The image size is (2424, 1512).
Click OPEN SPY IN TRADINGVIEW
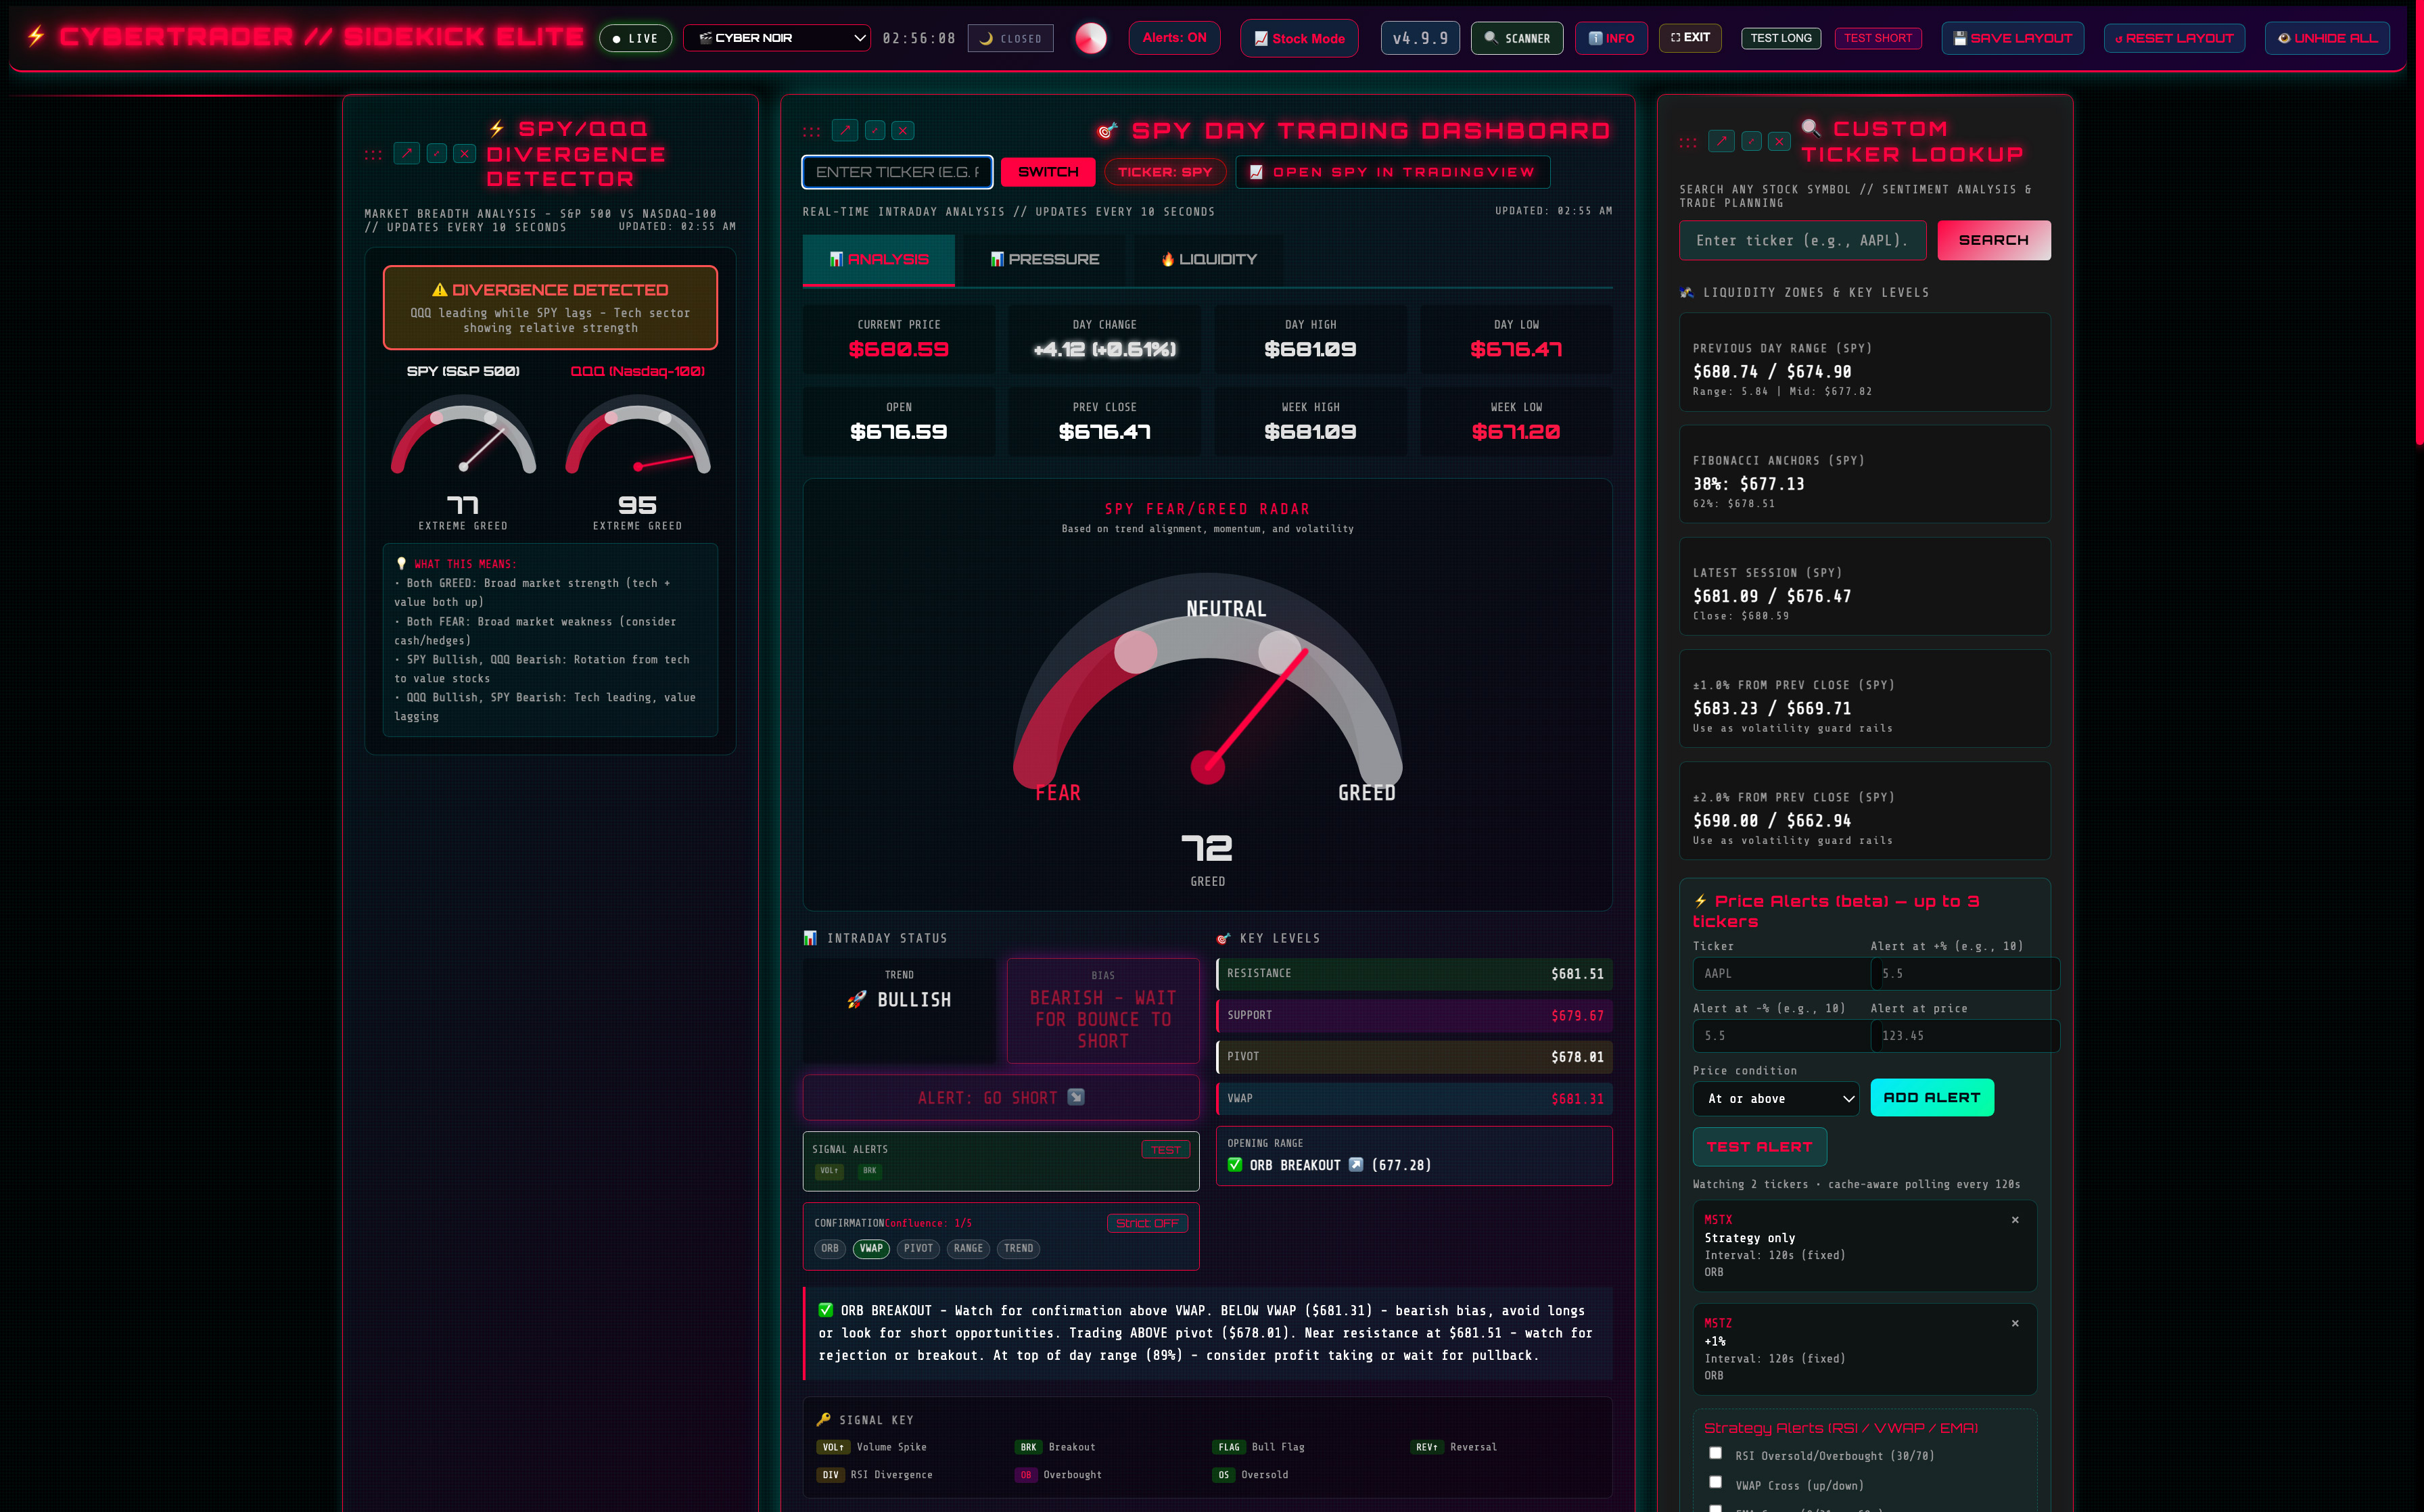1392,172
